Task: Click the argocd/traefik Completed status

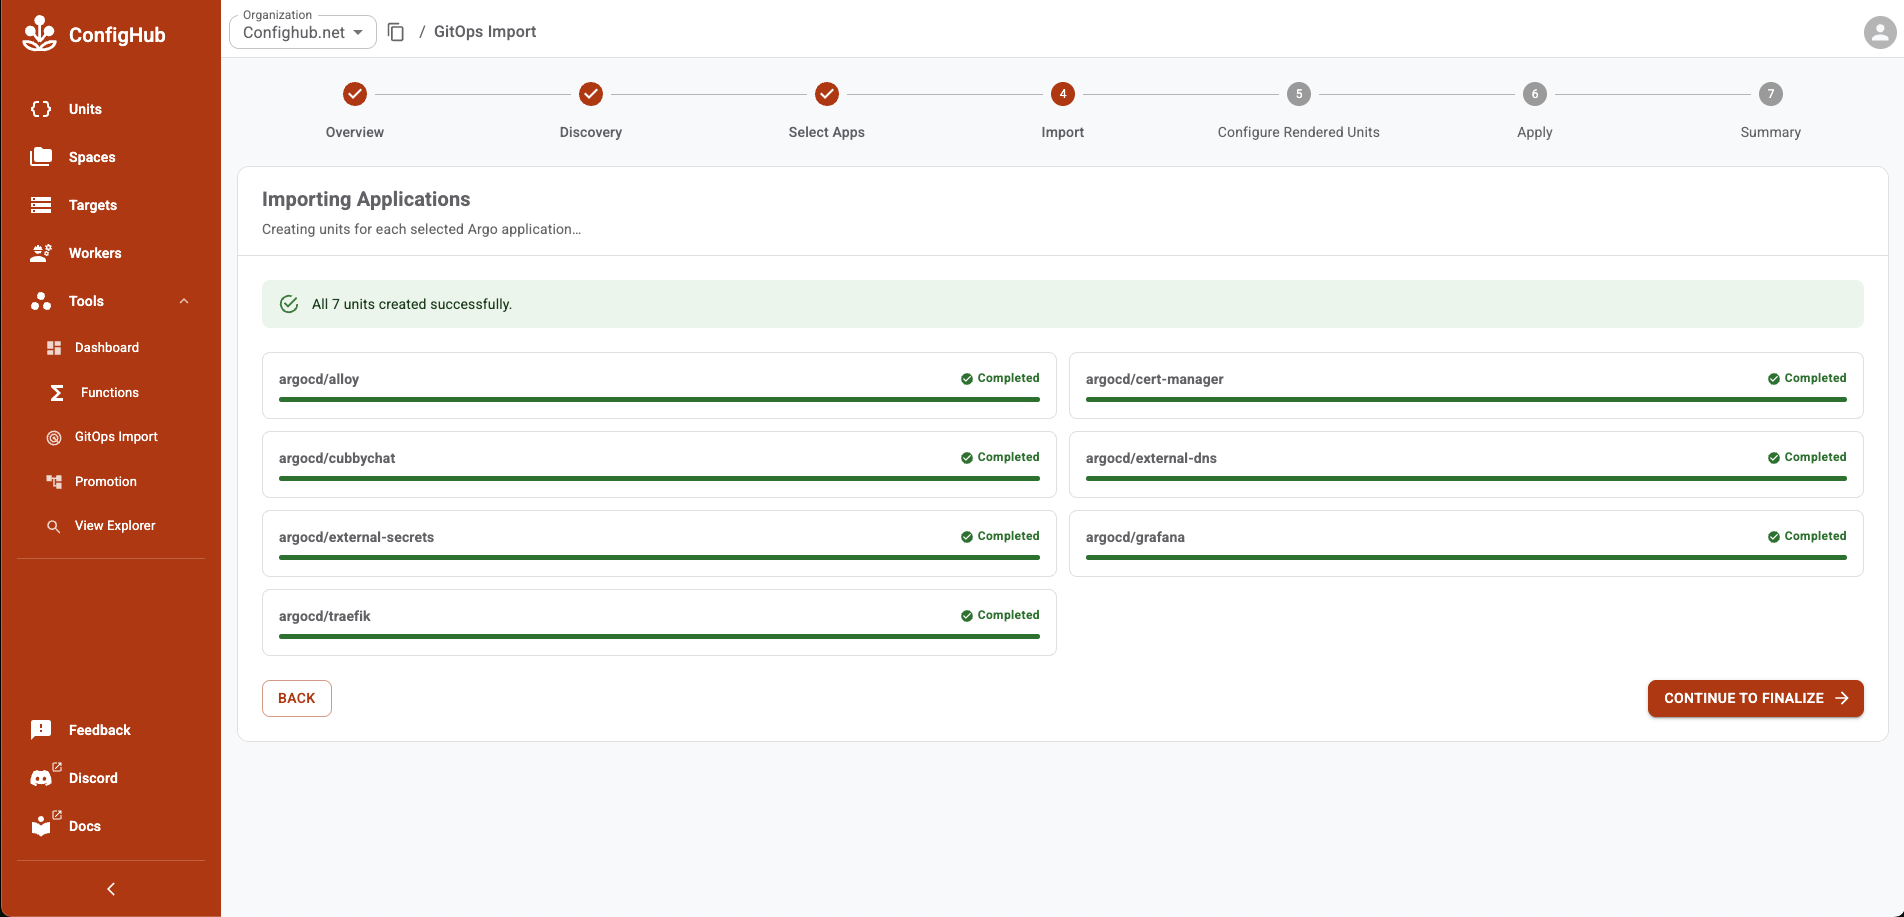Action: click(x=1000, y=615)
